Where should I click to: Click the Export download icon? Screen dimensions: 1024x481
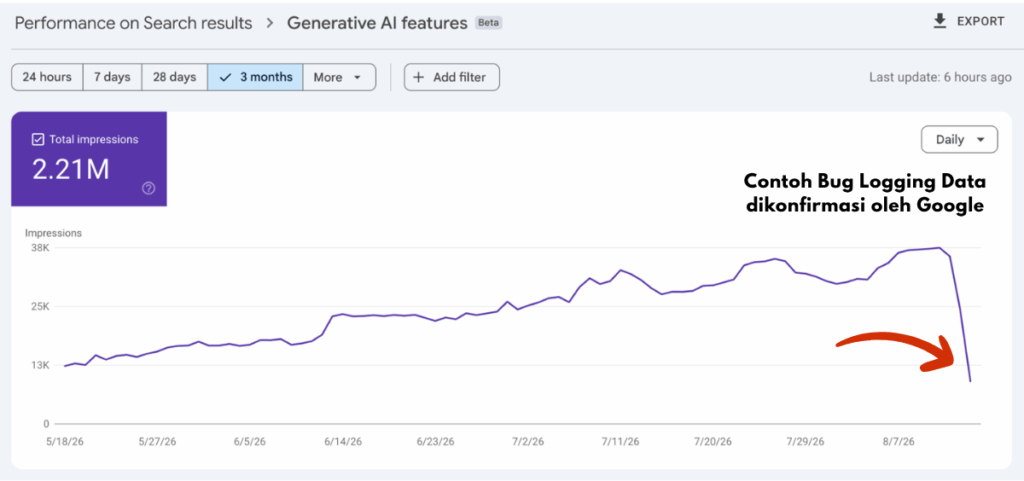pos(940,22)
